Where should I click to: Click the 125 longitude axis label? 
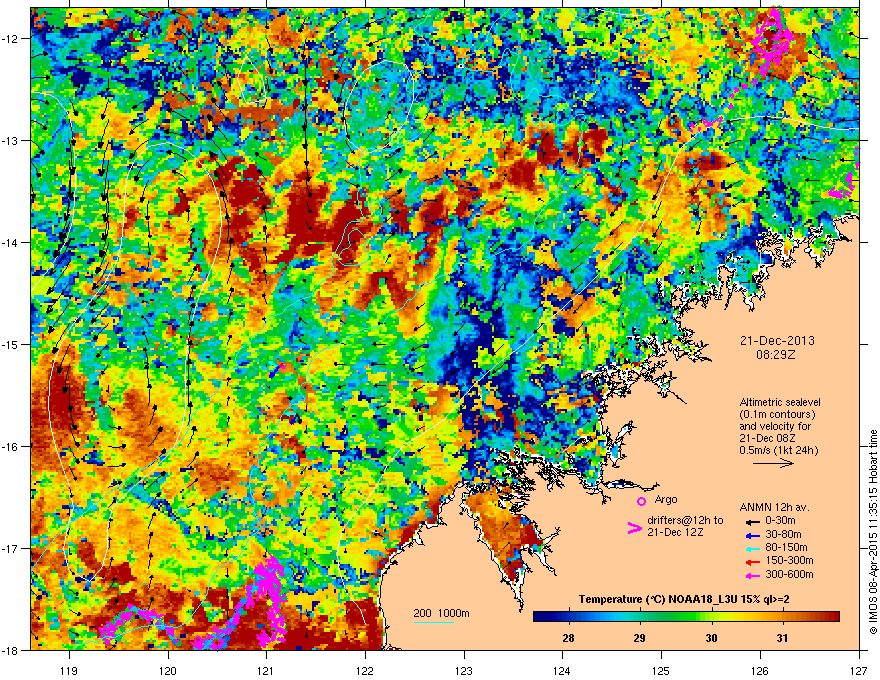tap(661, 670)
